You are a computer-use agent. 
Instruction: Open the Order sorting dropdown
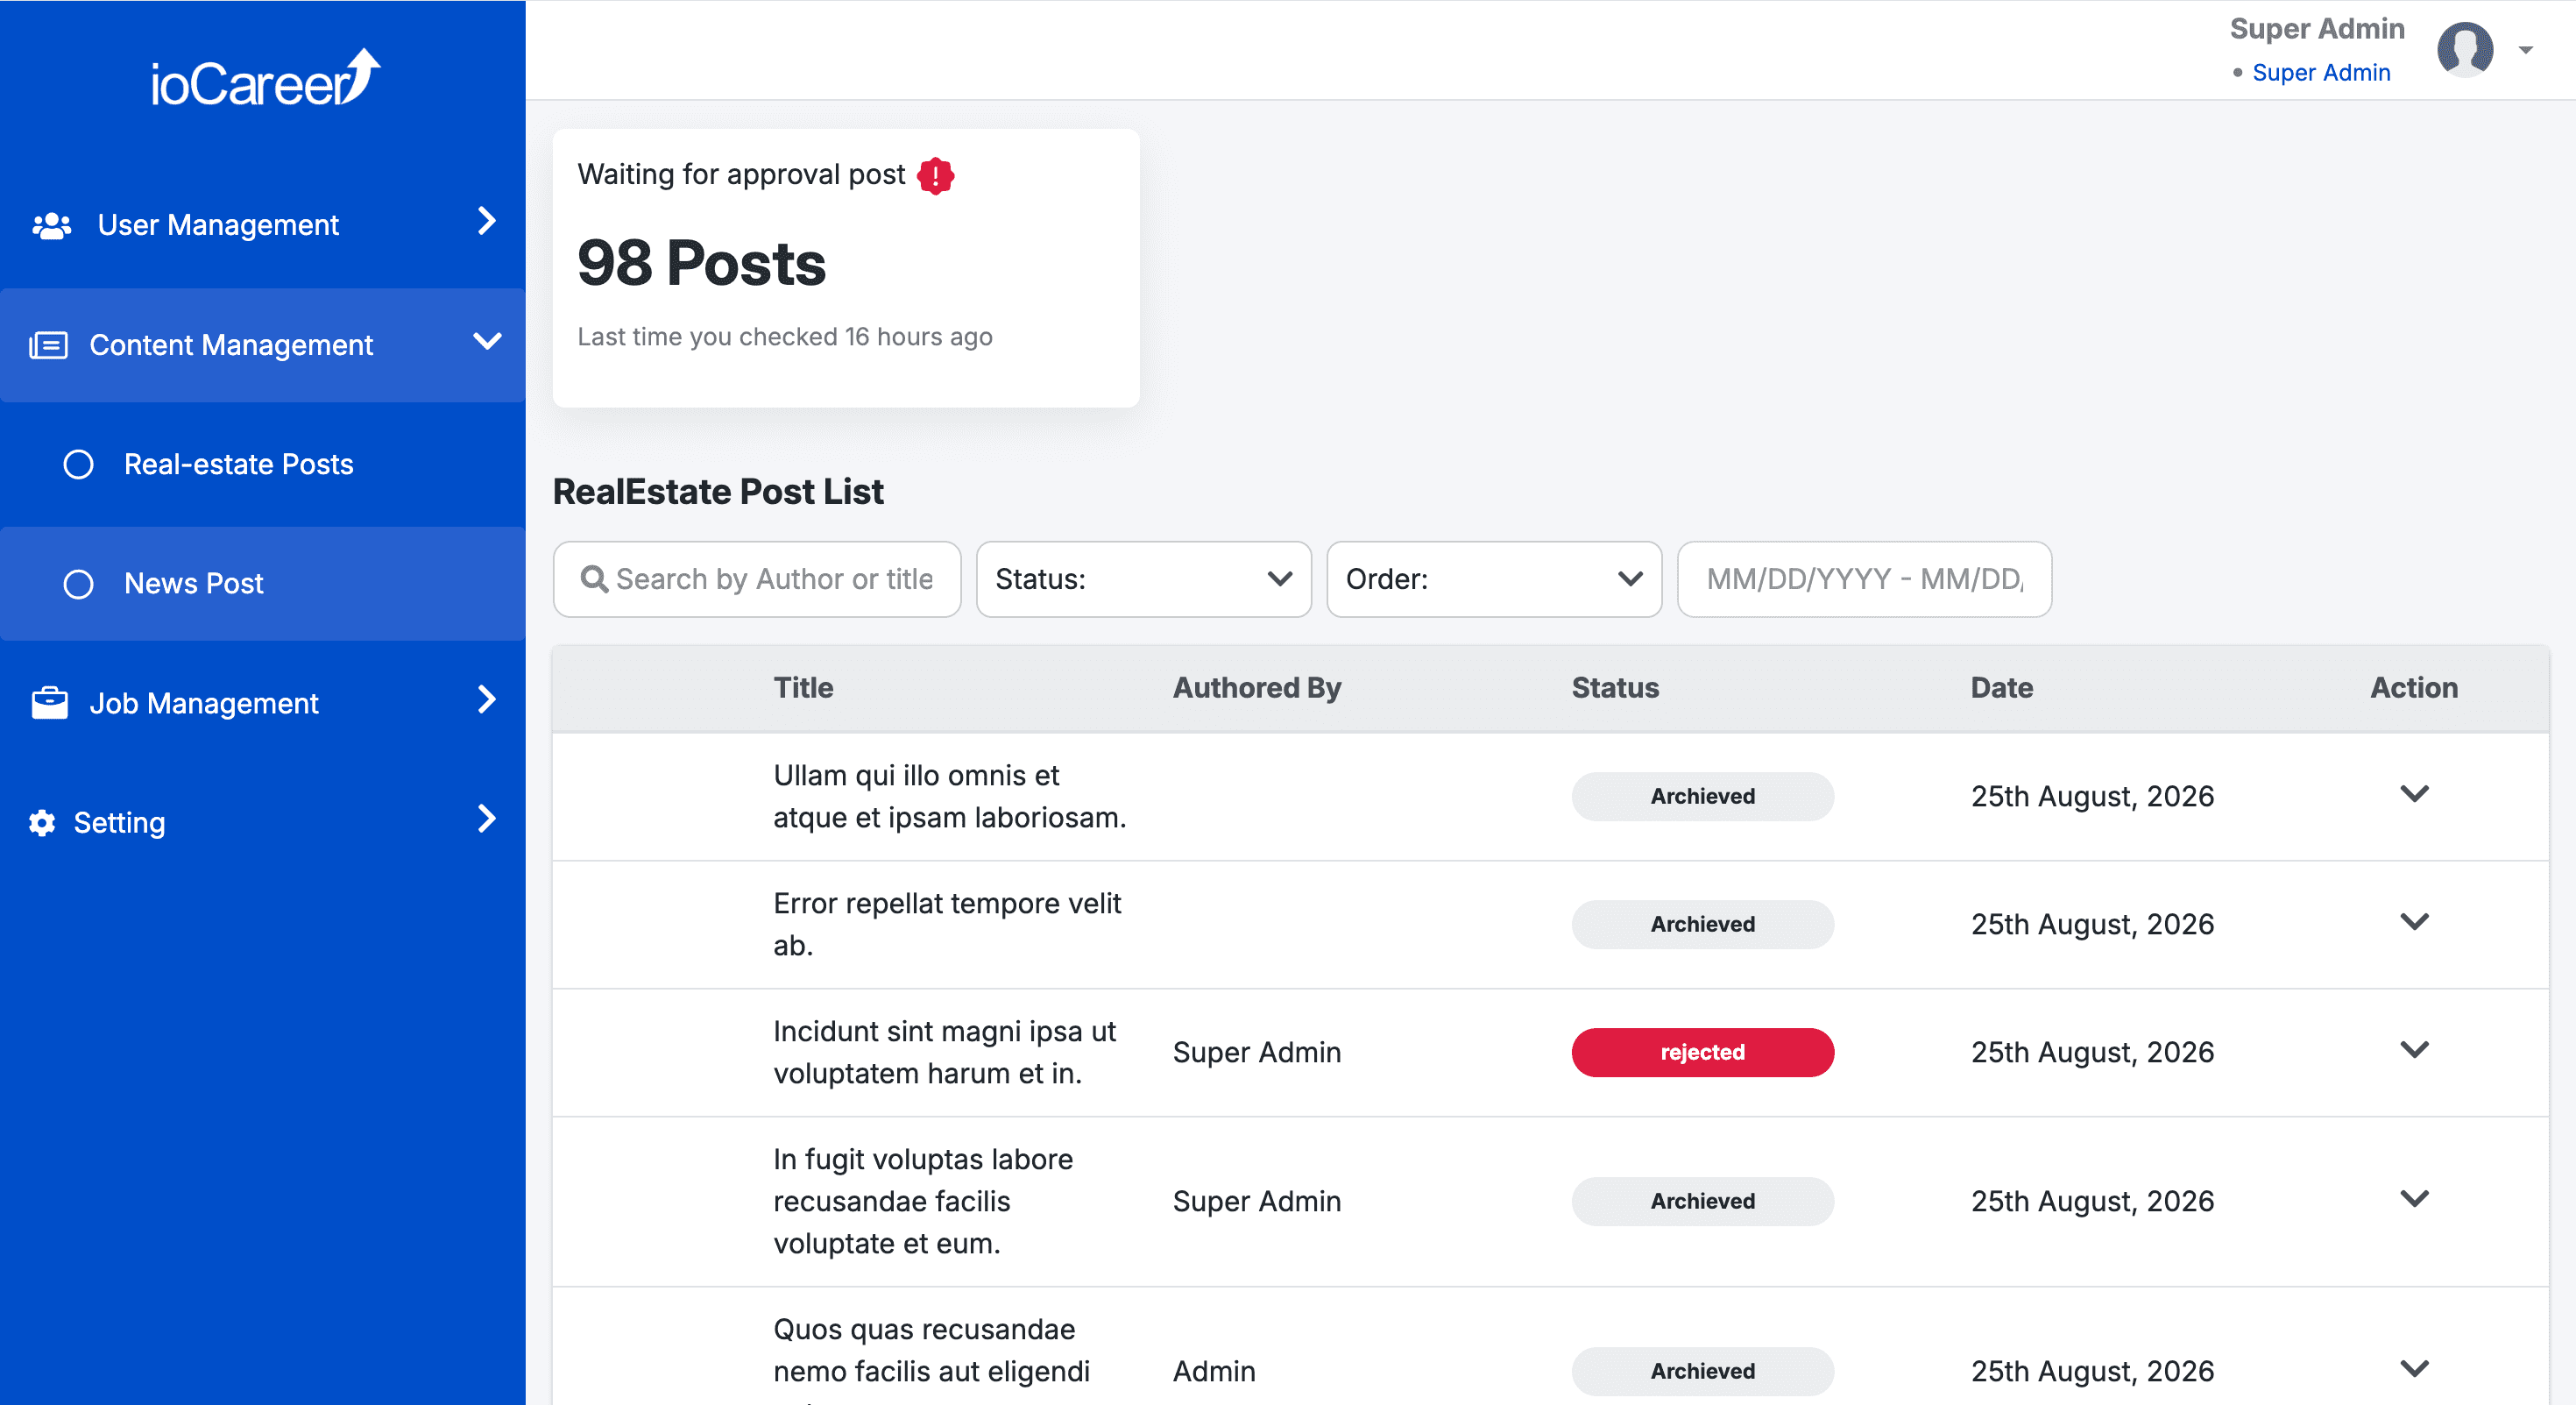pyautogui.click(x=1494, y=579)
